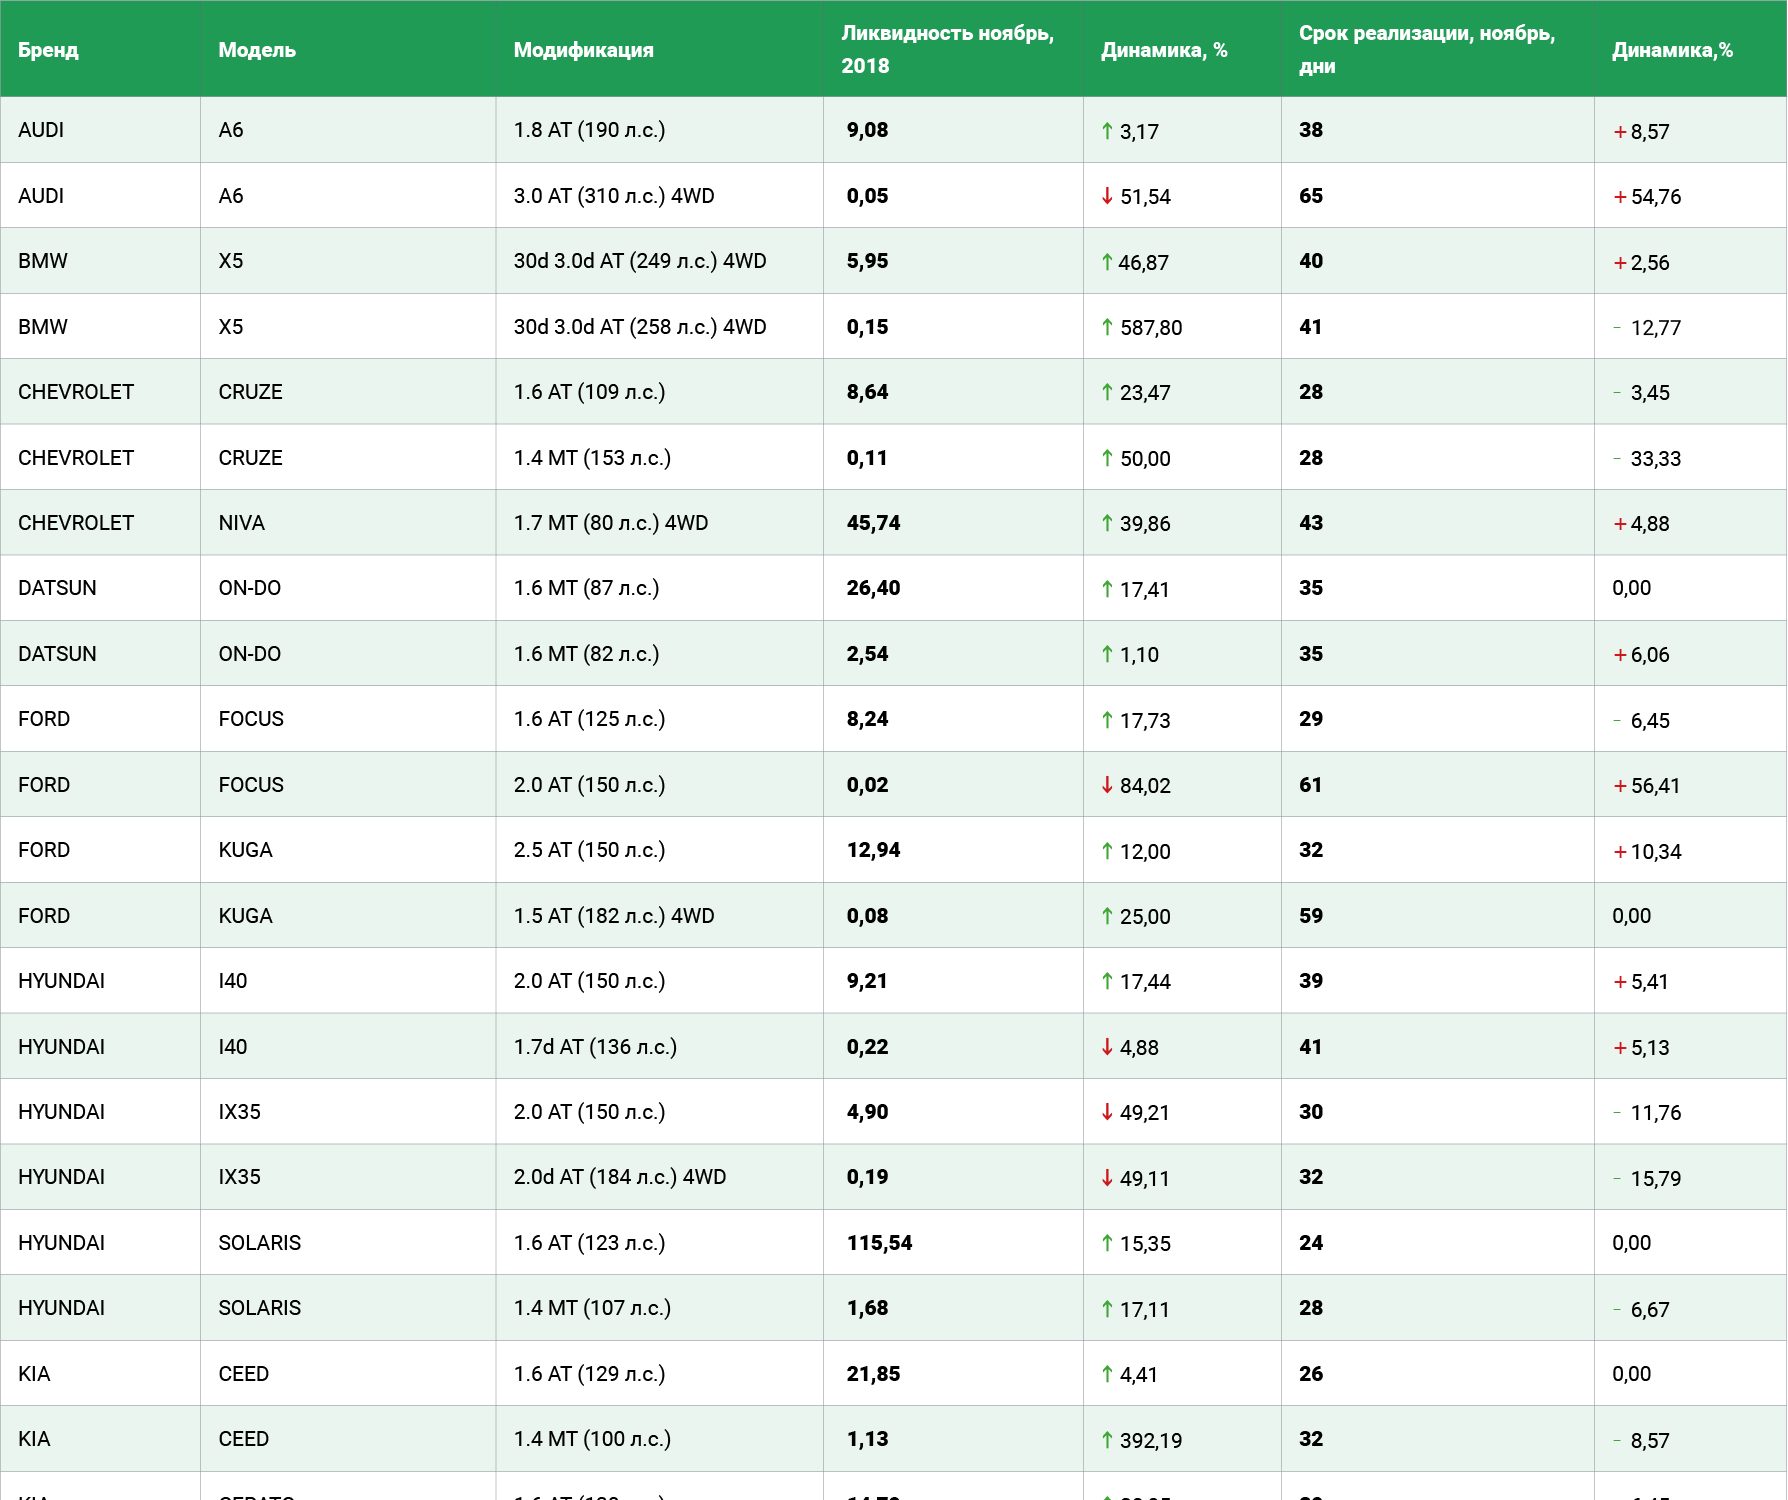1788x1500 pixels.
Task: Select 30d 3.0d AT (258 л.с.) 4WD
Action: [x=640, y=327]
